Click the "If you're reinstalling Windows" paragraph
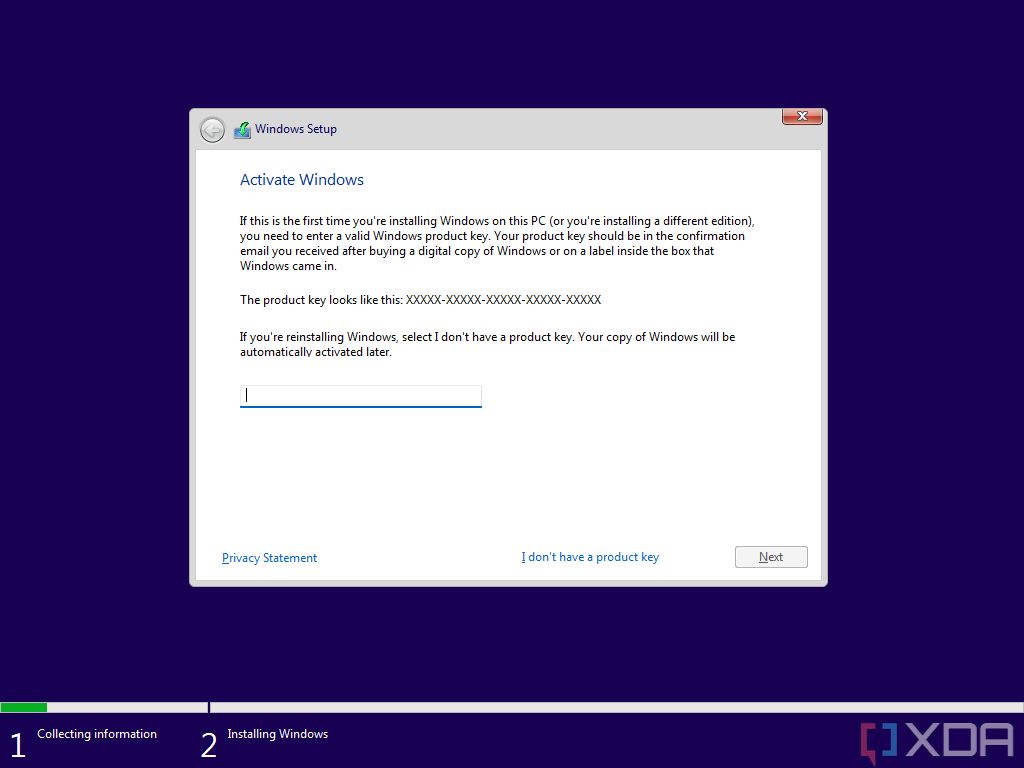Viewport: 1024px width, 768px height. (x=487, y=344)
